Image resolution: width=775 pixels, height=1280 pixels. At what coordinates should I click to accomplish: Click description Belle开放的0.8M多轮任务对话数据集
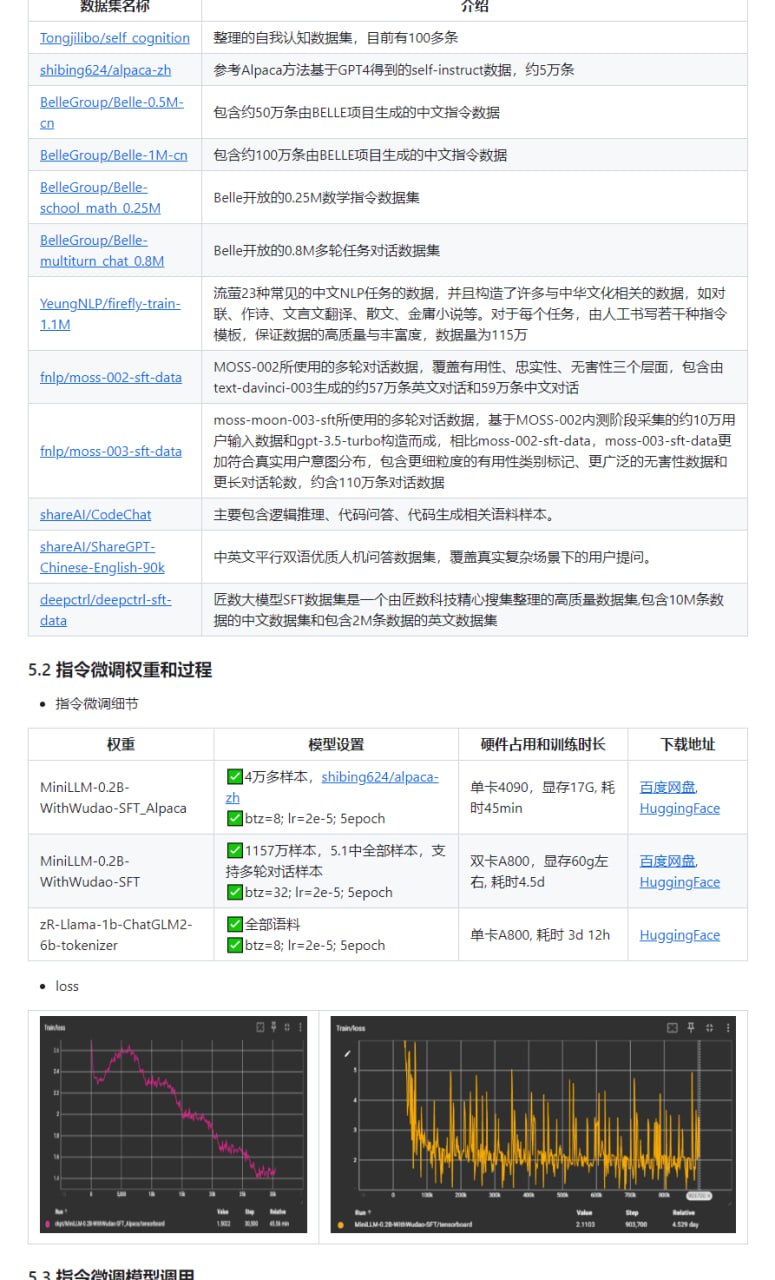coord(327,250)
